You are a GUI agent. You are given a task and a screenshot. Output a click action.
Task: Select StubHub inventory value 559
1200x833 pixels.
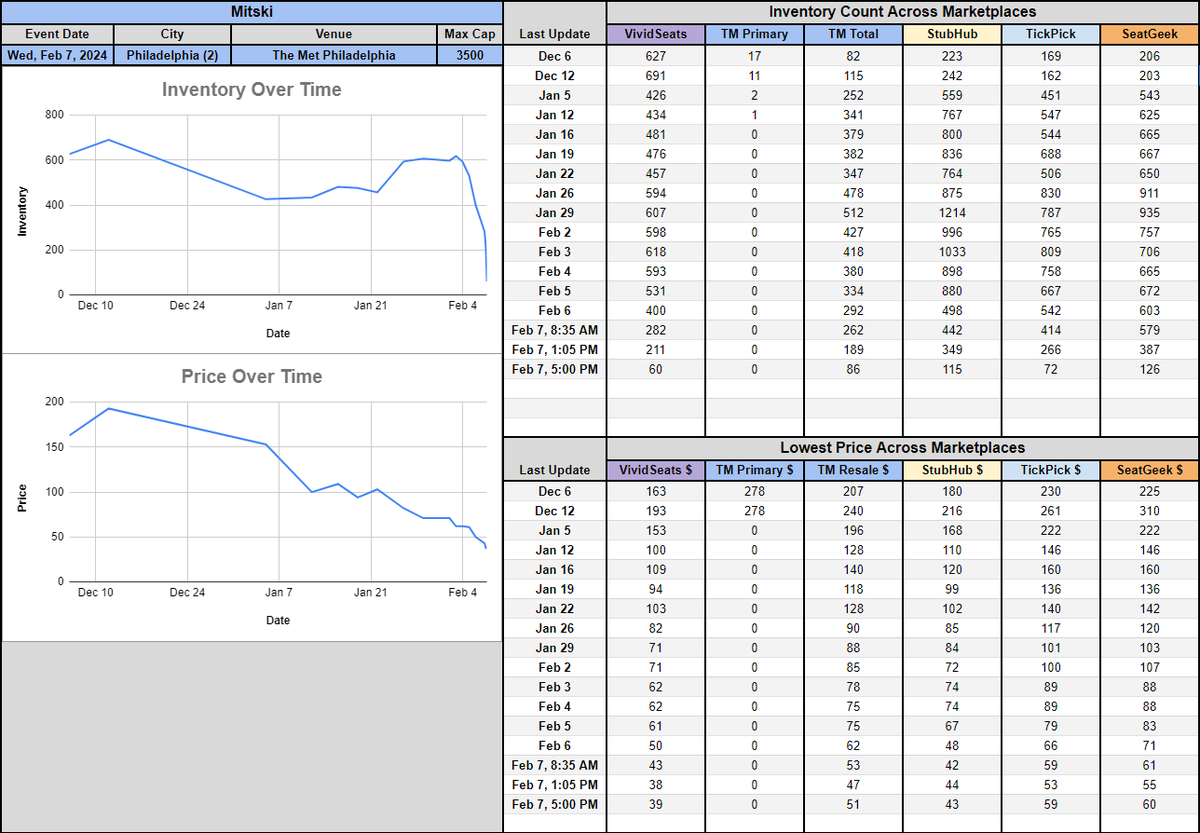click(x=952, y=96)
